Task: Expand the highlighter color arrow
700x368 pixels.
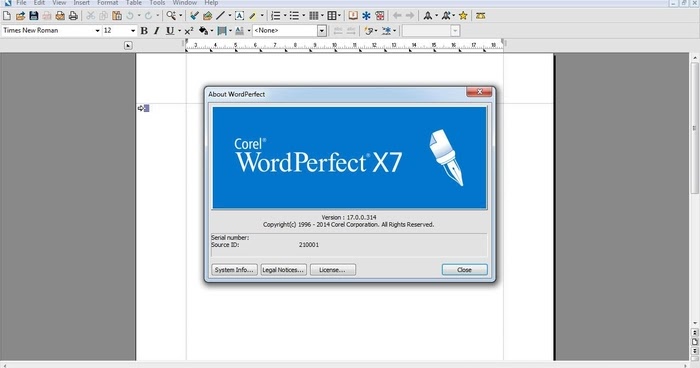Action: [262, 16]
